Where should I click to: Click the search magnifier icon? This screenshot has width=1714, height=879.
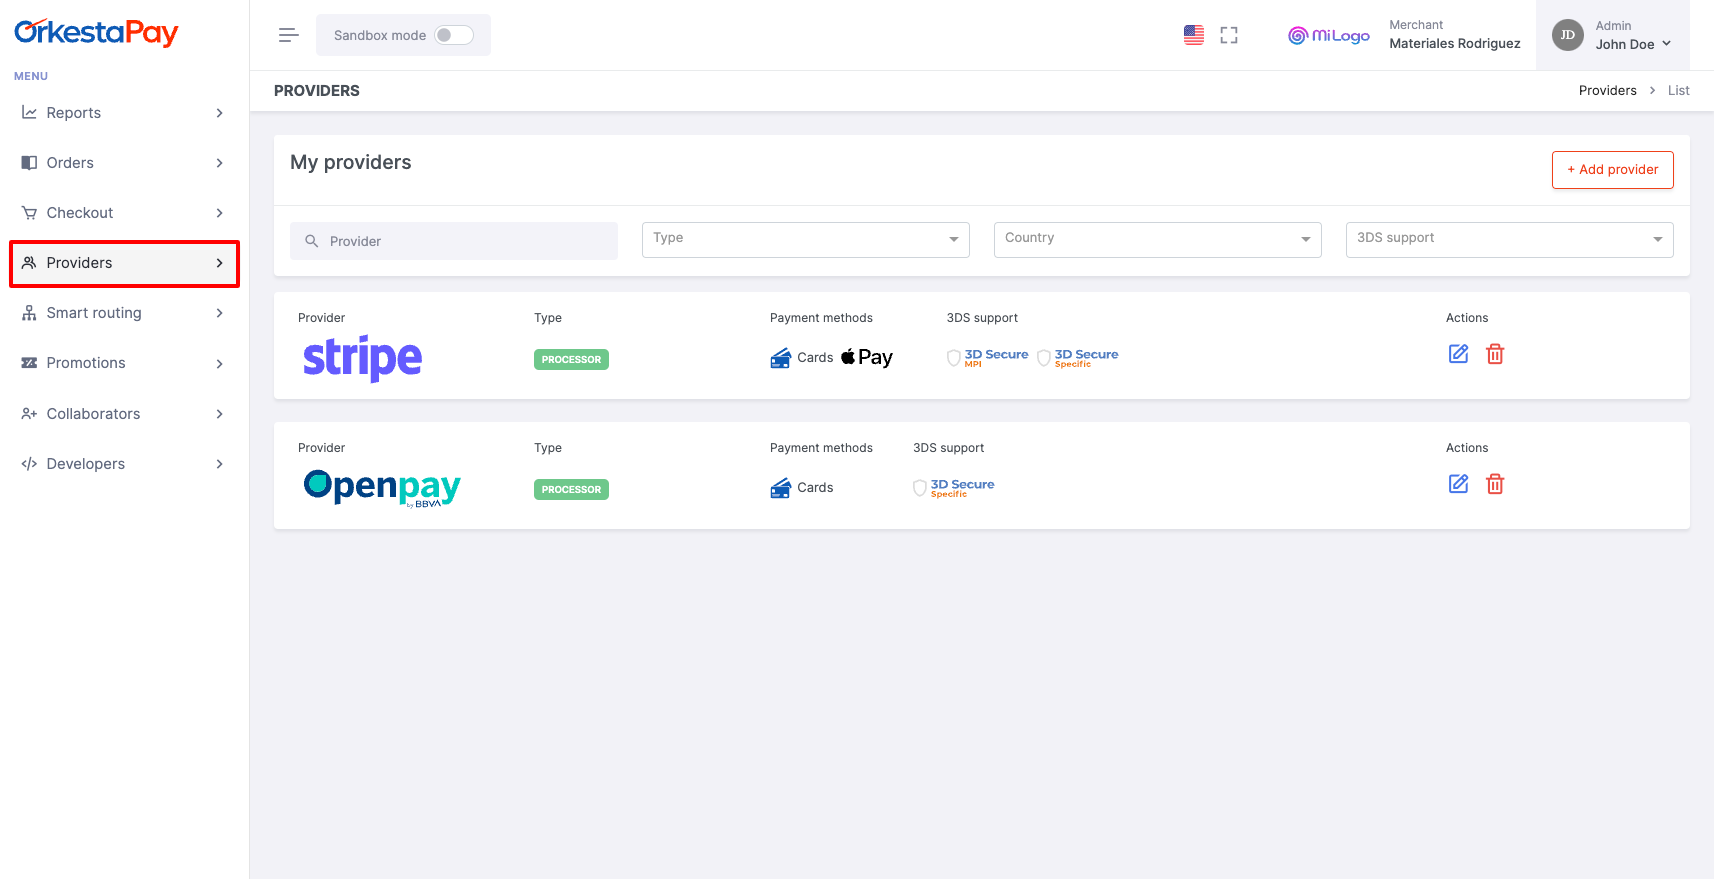click(312, 241)
